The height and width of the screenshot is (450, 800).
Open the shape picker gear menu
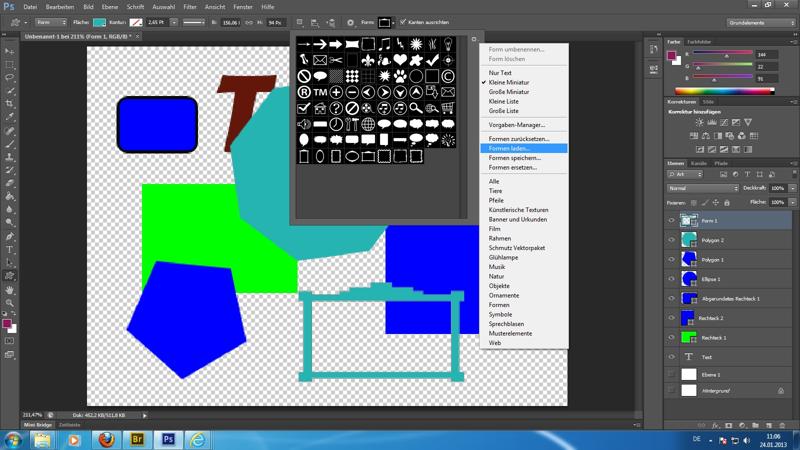pyautogui.click(x=474, y=40)
